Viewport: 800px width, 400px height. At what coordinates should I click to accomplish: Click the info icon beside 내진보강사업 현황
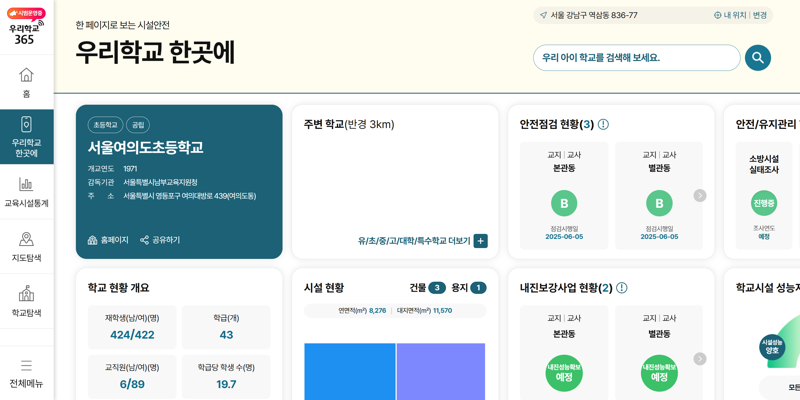click(x=622, y=288)
